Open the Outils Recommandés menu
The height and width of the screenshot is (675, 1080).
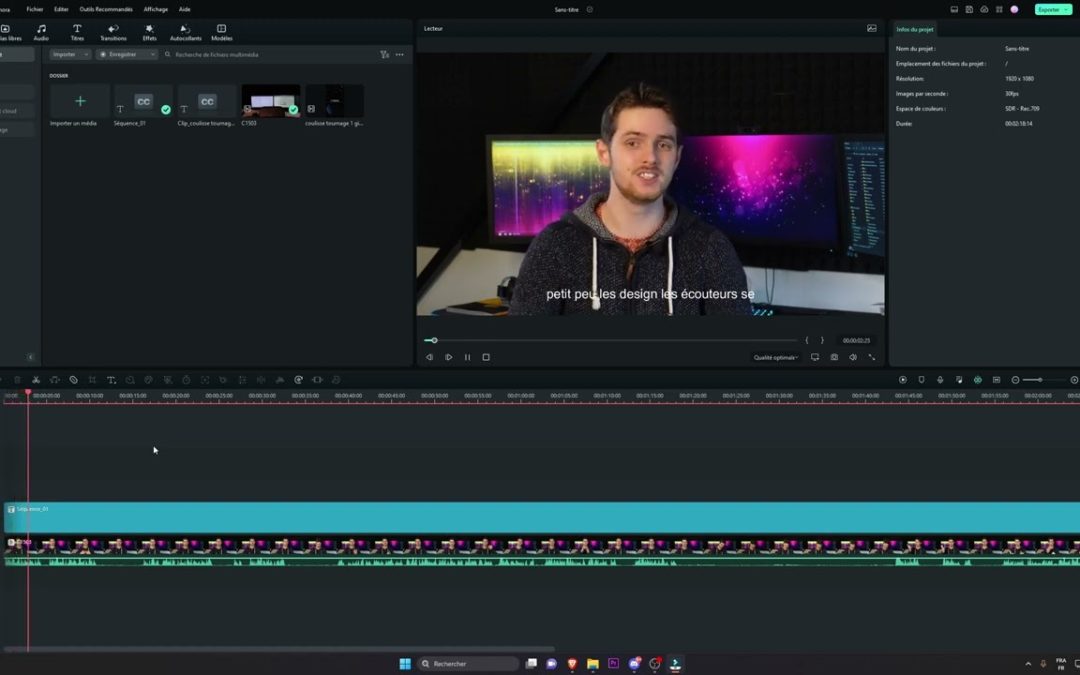coord(106,10)
